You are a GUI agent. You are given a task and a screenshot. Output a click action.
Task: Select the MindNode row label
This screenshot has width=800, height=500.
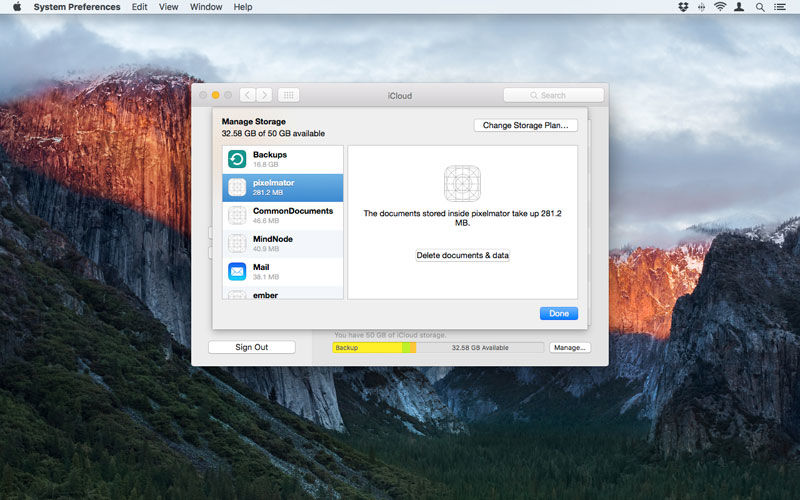pos(272,239)
